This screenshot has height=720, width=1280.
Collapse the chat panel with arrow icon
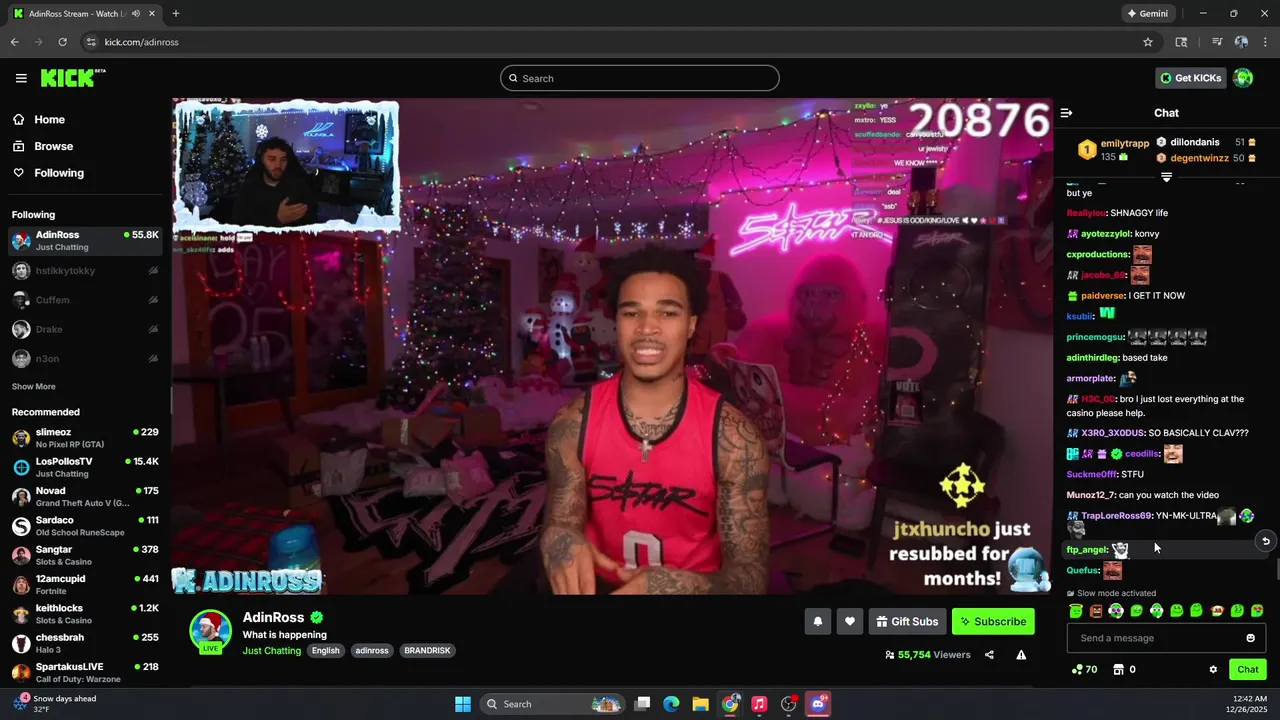(x=1066, y=113)
